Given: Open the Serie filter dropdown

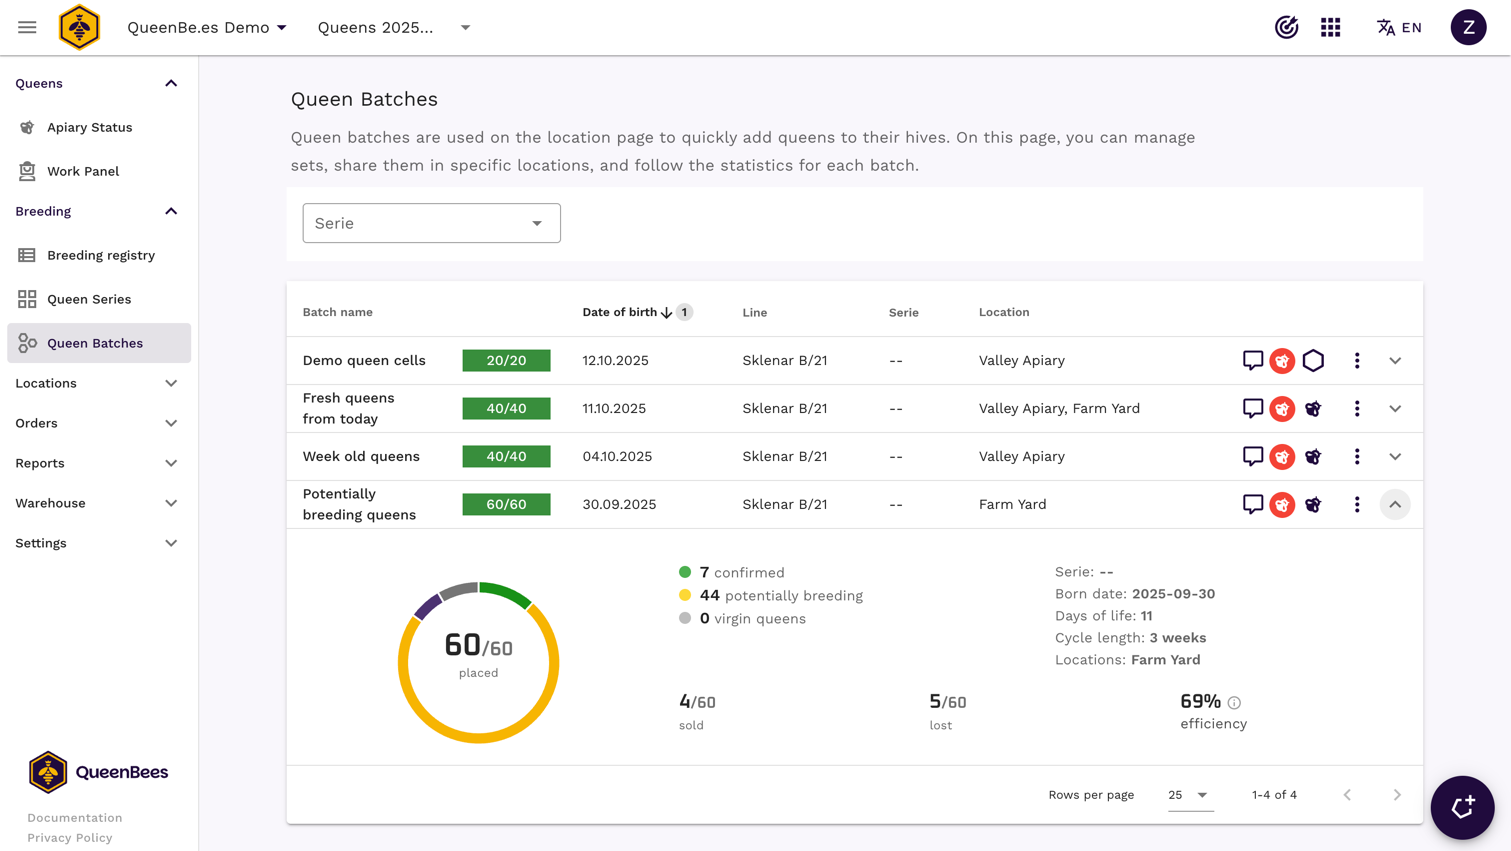Looking at the screenshot, I should click(431, 223).
